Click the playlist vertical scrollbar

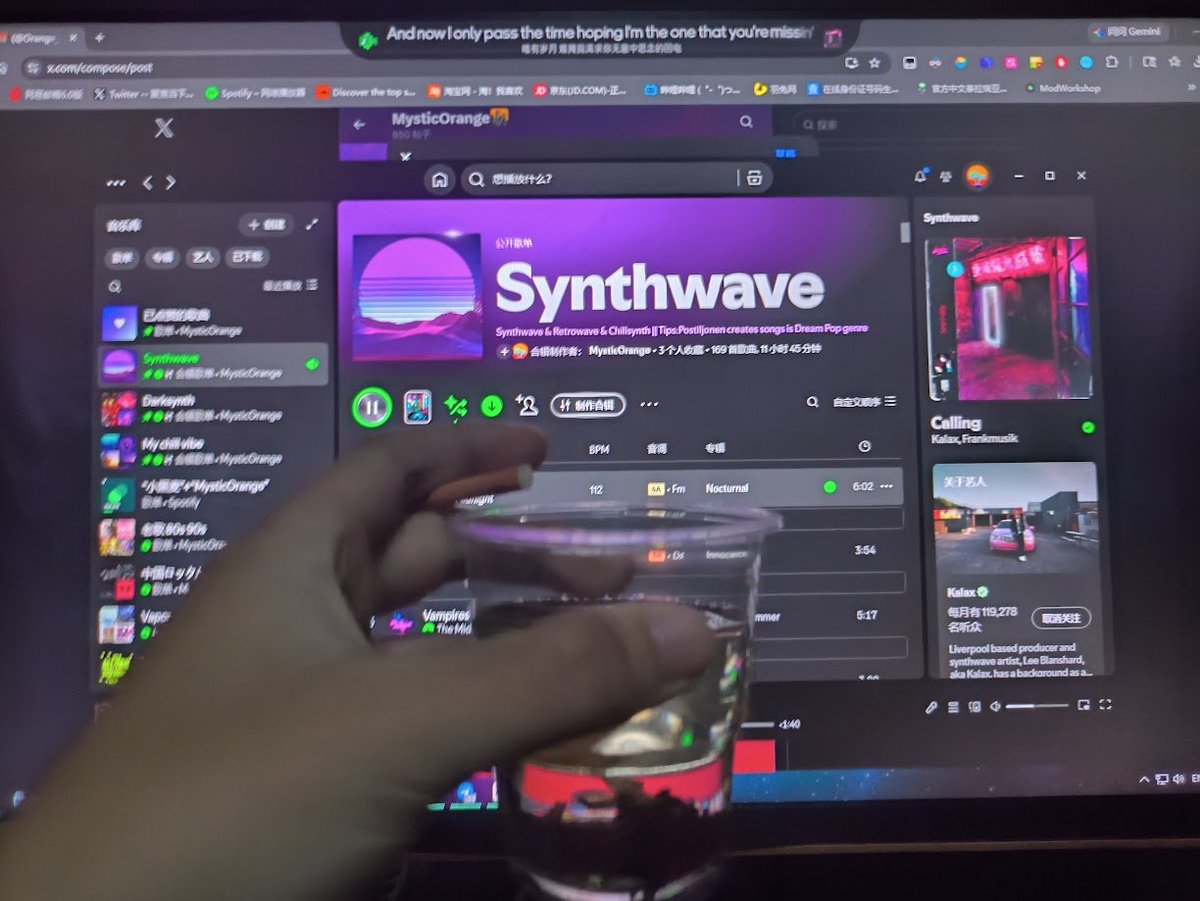coord(905,233)
